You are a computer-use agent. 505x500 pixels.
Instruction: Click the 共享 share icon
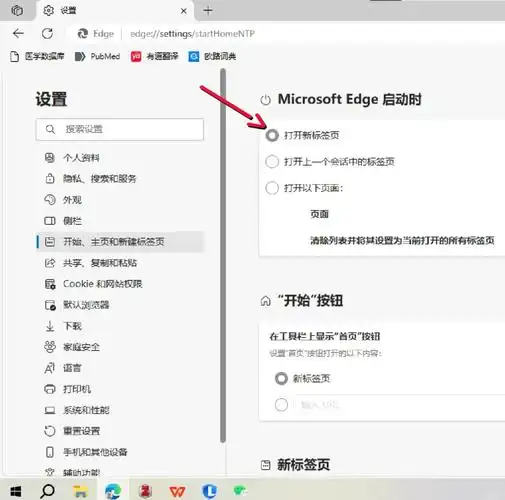click(50, 263)
